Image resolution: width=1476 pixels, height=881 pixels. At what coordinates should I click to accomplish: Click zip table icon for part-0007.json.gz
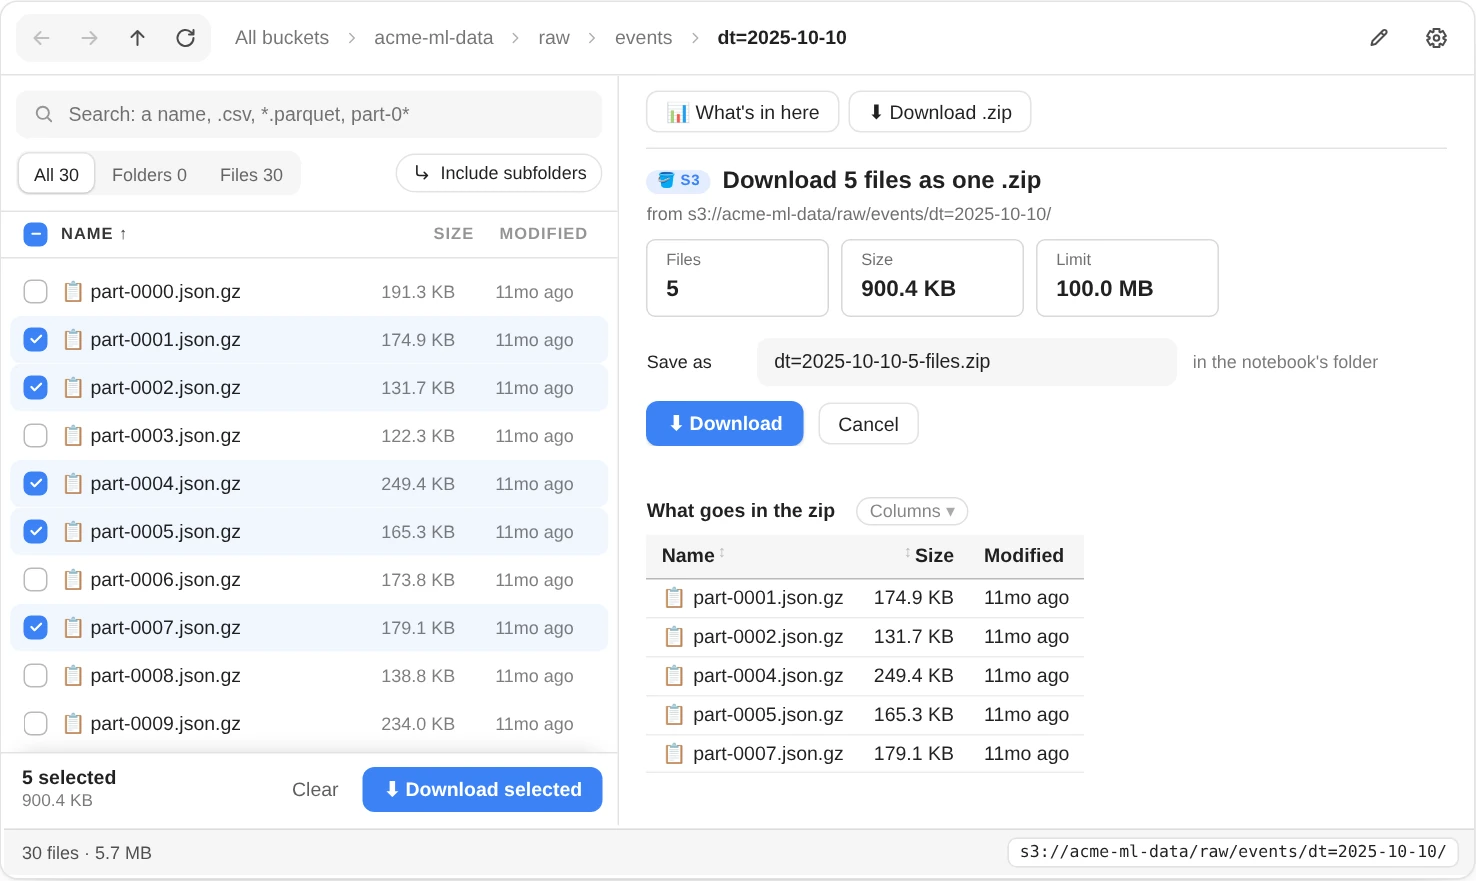(675, 754)
